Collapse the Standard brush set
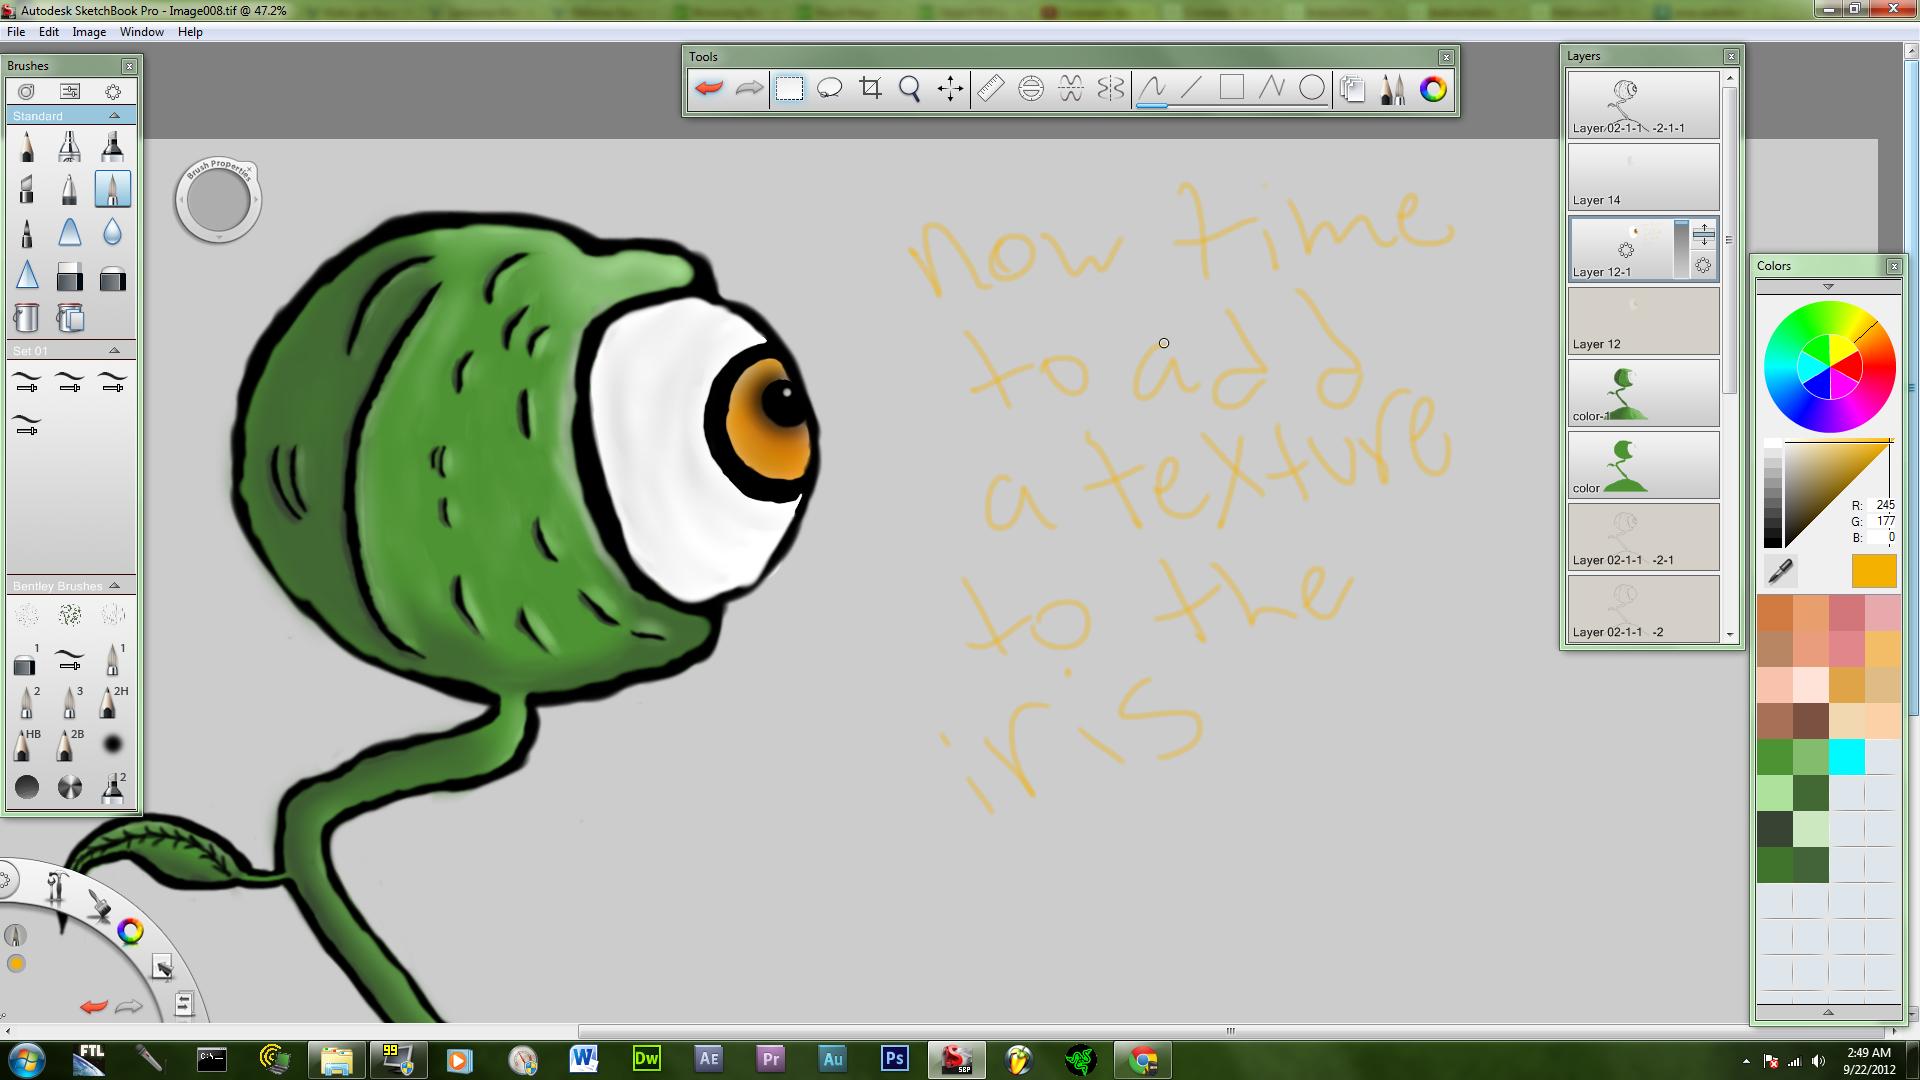1920x1080 pixels. click(x=114, y=116)
